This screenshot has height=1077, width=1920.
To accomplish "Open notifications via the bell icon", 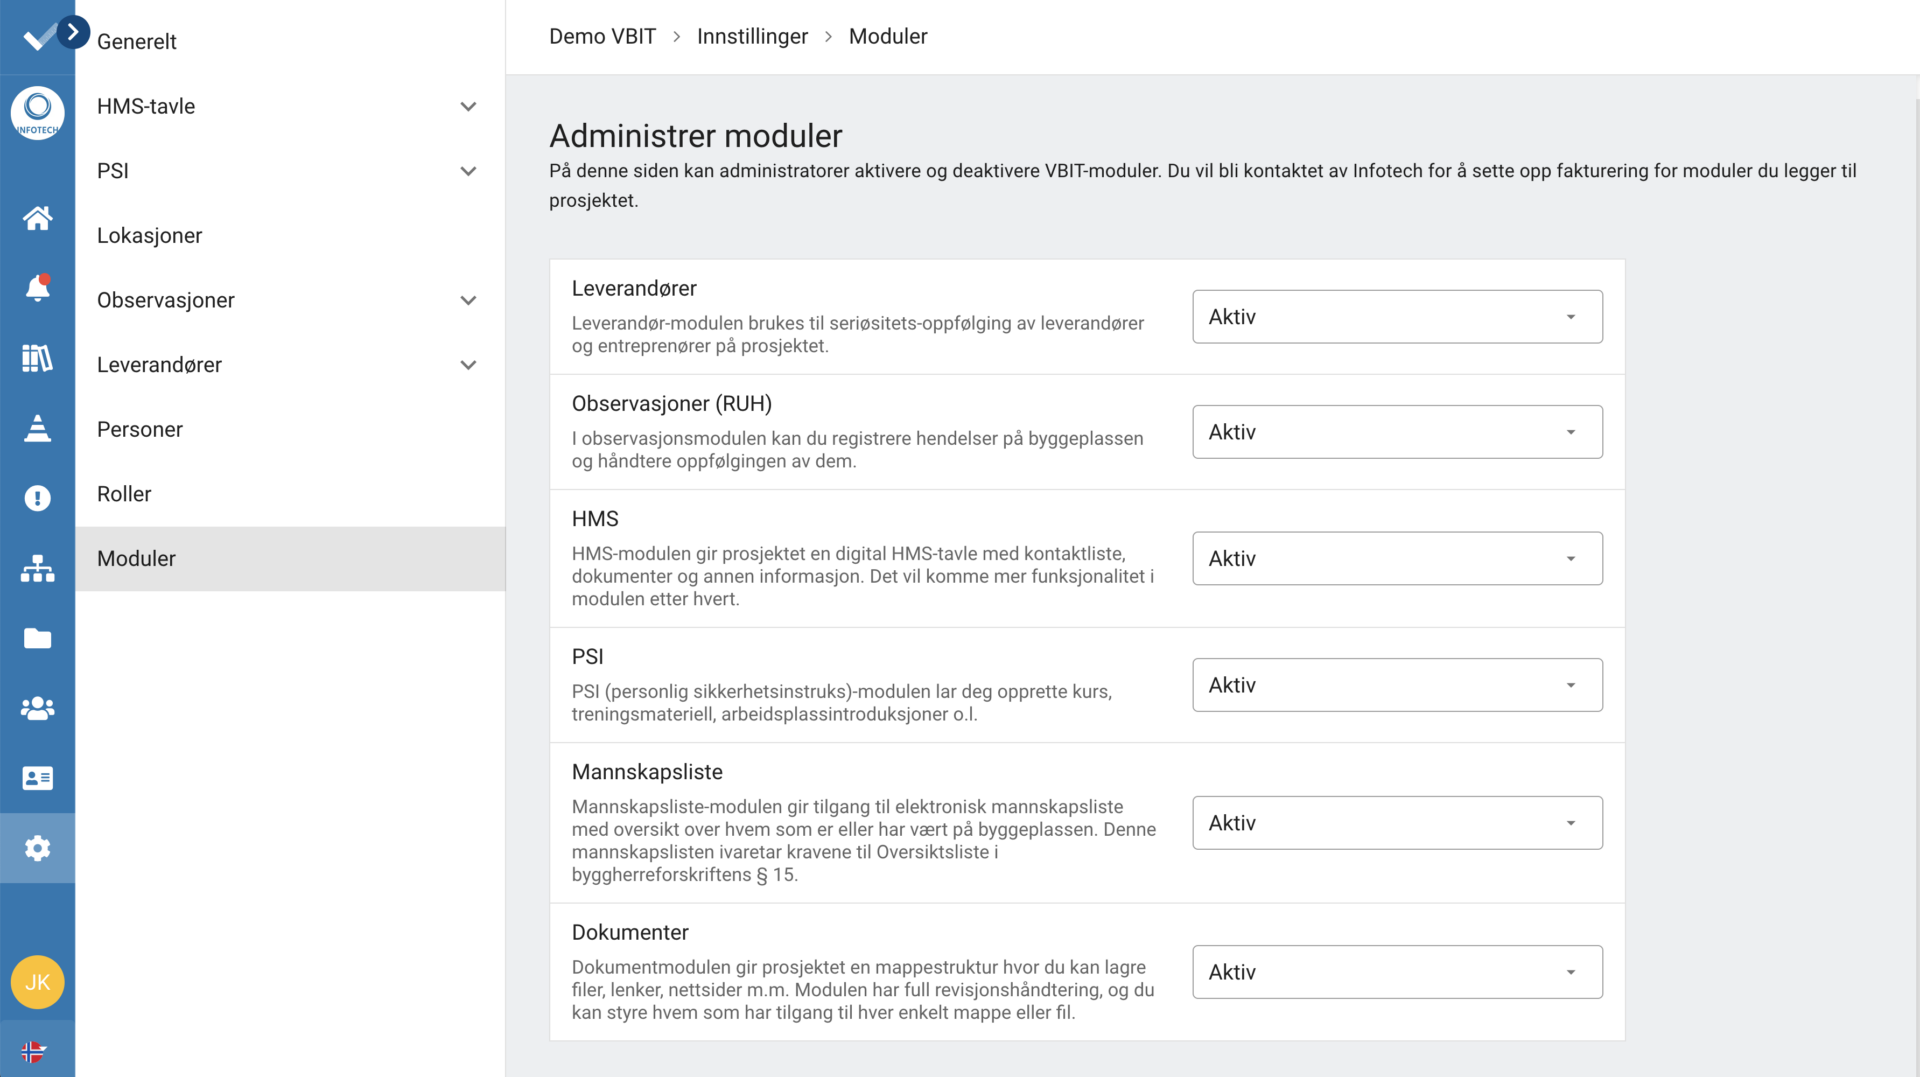I will [37, 288].
